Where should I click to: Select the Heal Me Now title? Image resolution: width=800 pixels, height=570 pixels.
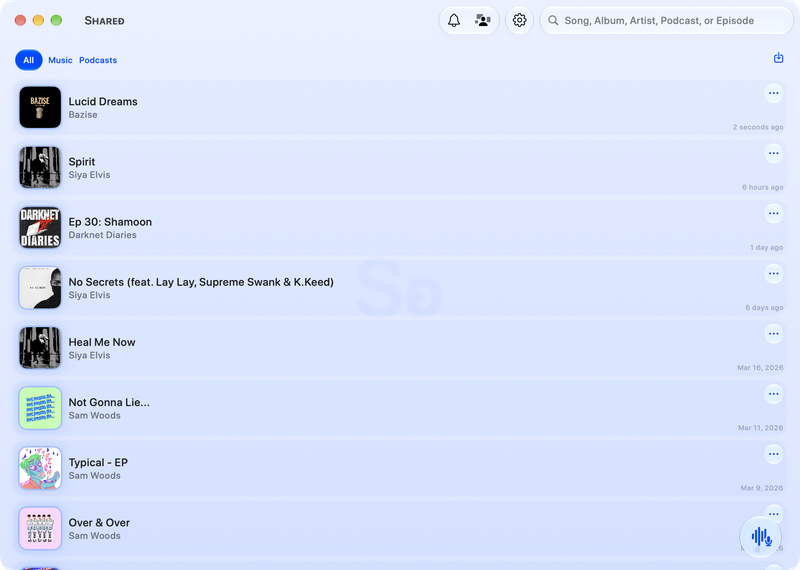[102, 342]
